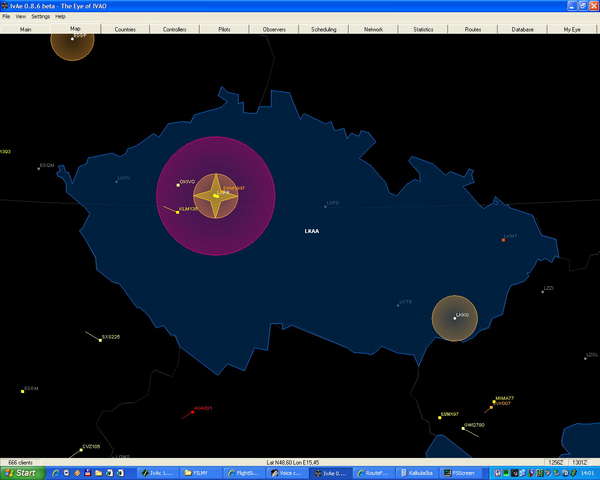
Task: Select the yellow aircraft dot left of GWI2790
Action: pyautogui.click(x=440, y=418)
